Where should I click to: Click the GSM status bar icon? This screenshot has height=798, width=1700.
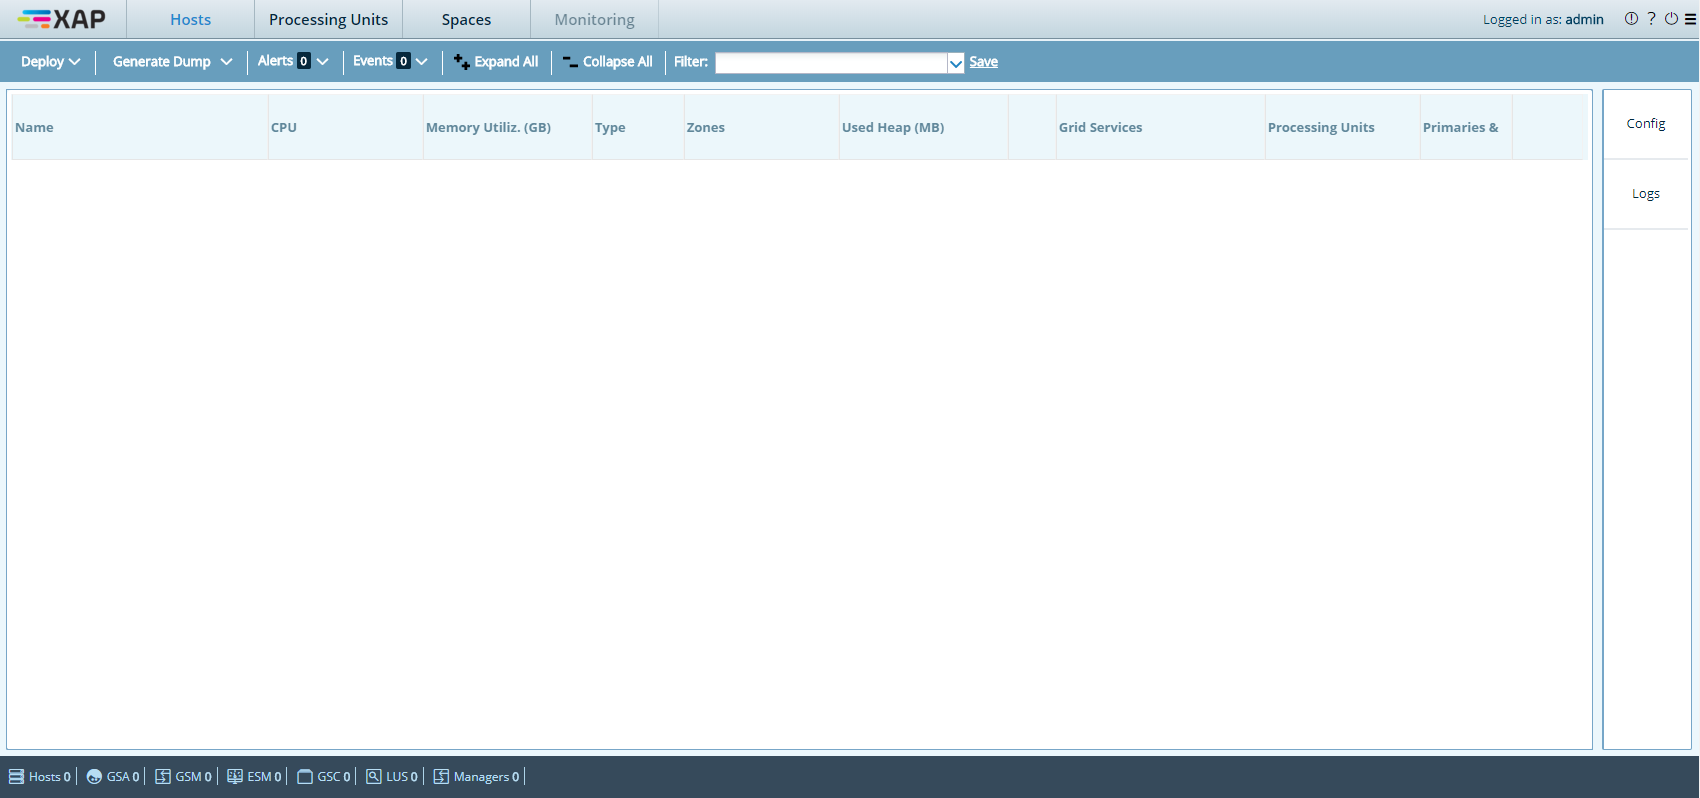[x=163, y=777]
